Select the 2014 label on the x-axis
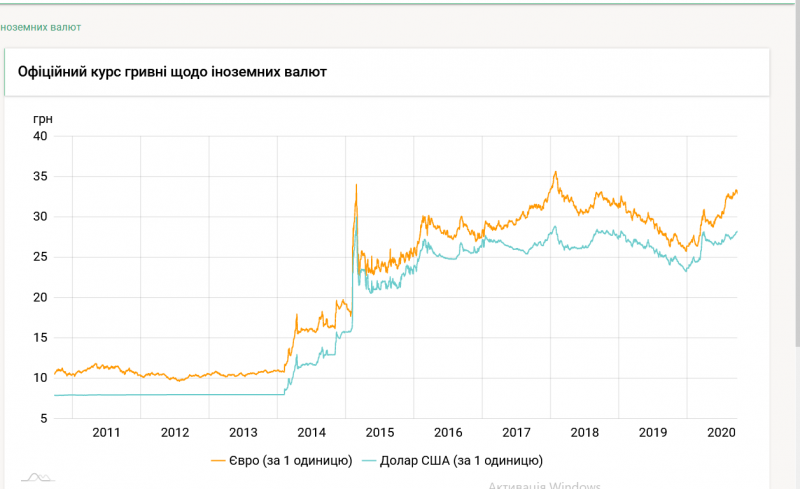The height and width of the screenshot is (489, 800). tap(312, 432)
